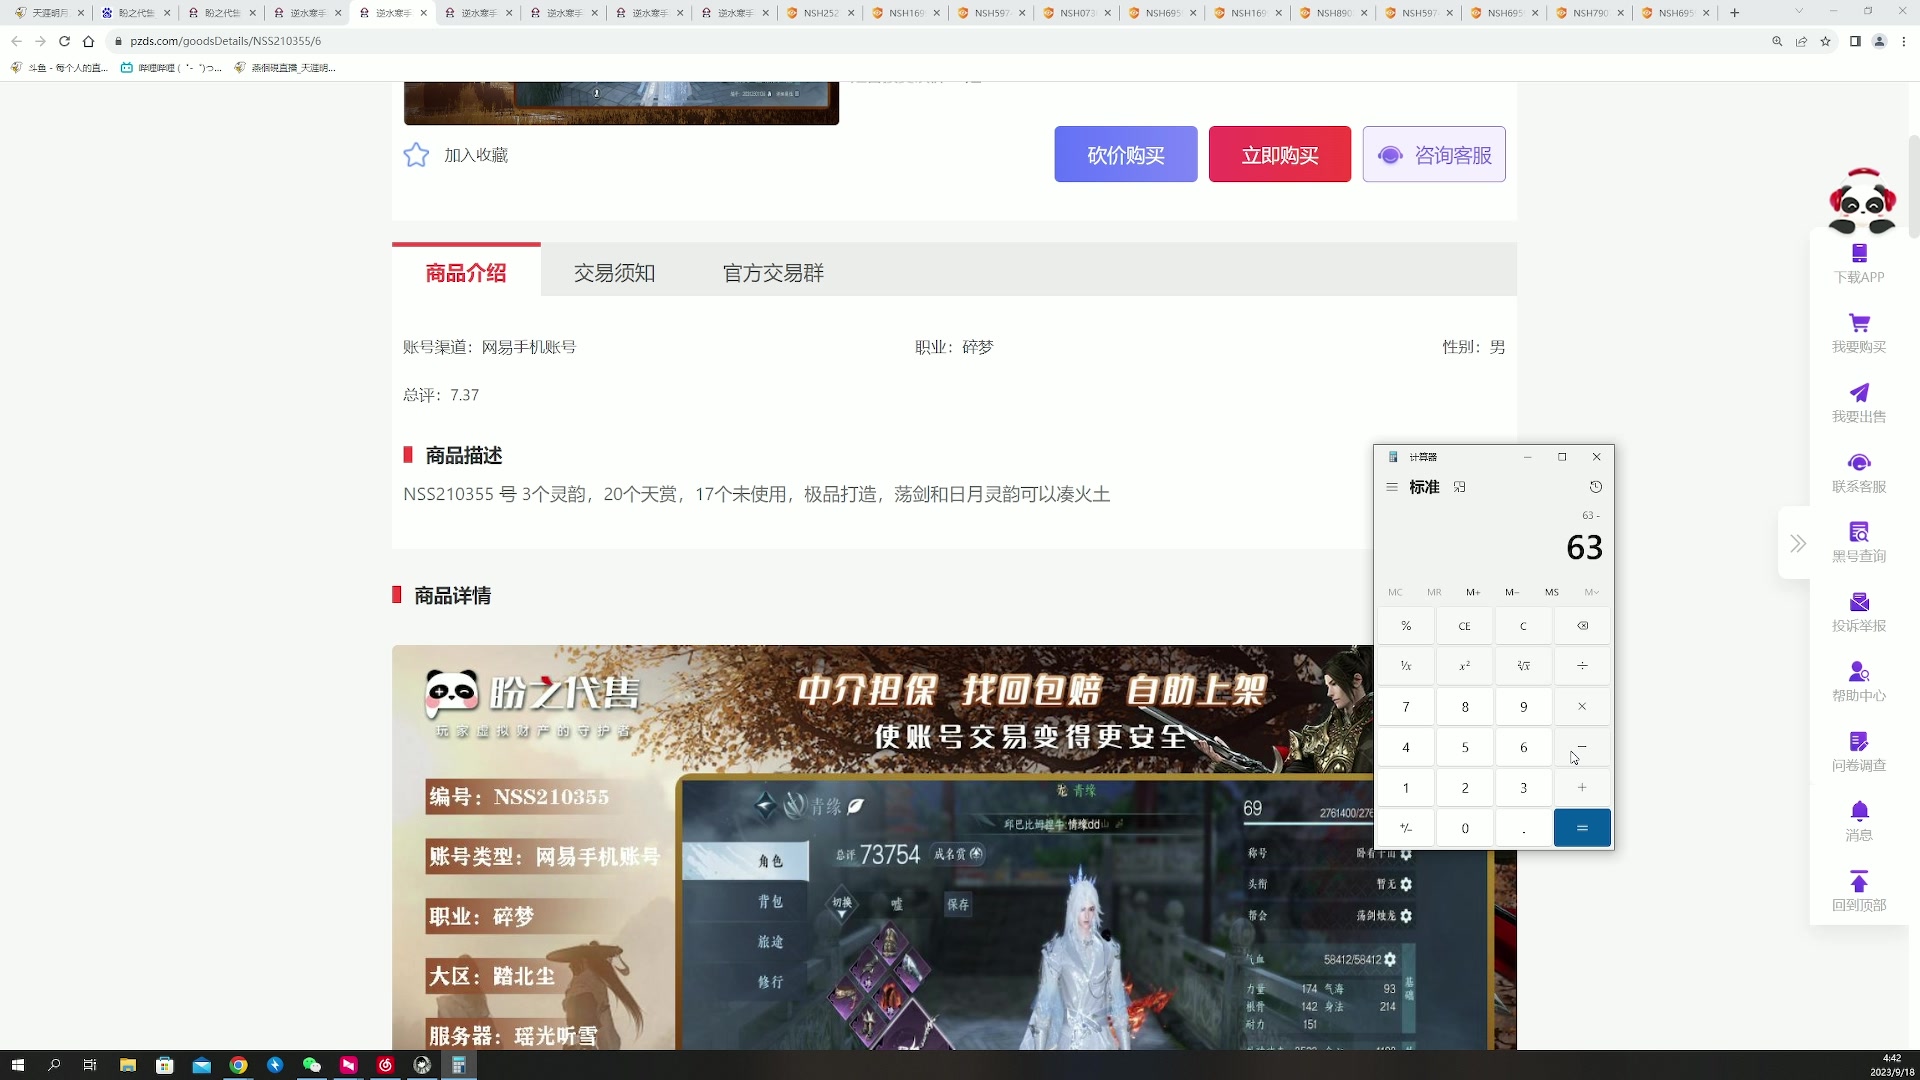Switch to the 交易须知 tab
The image size is (1920, 1080).
click(614, 272)
